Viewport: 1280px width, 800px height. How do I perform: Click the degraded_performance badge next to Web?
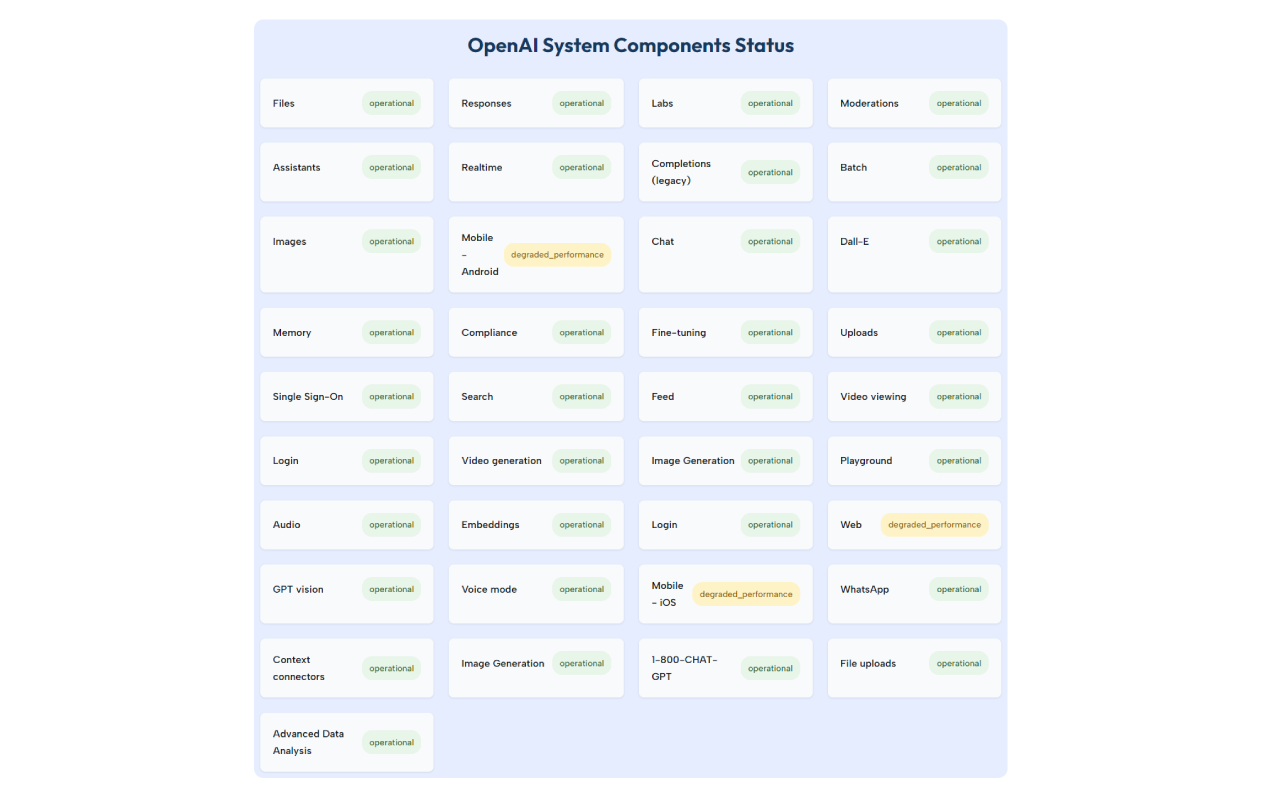(x=934, y=525)
